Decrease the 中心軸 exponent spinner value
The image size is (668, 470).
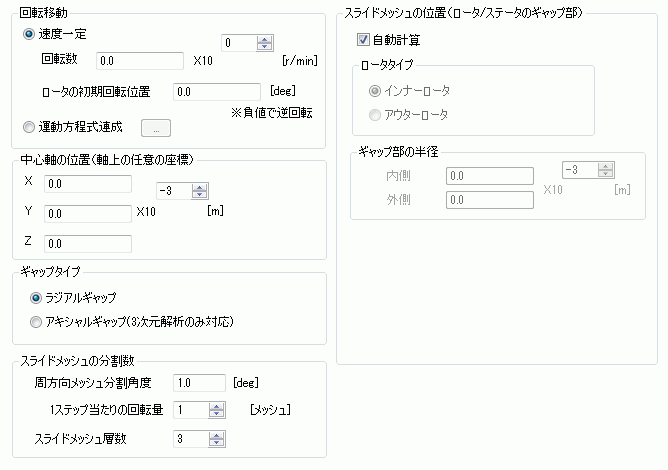point(199,195)
